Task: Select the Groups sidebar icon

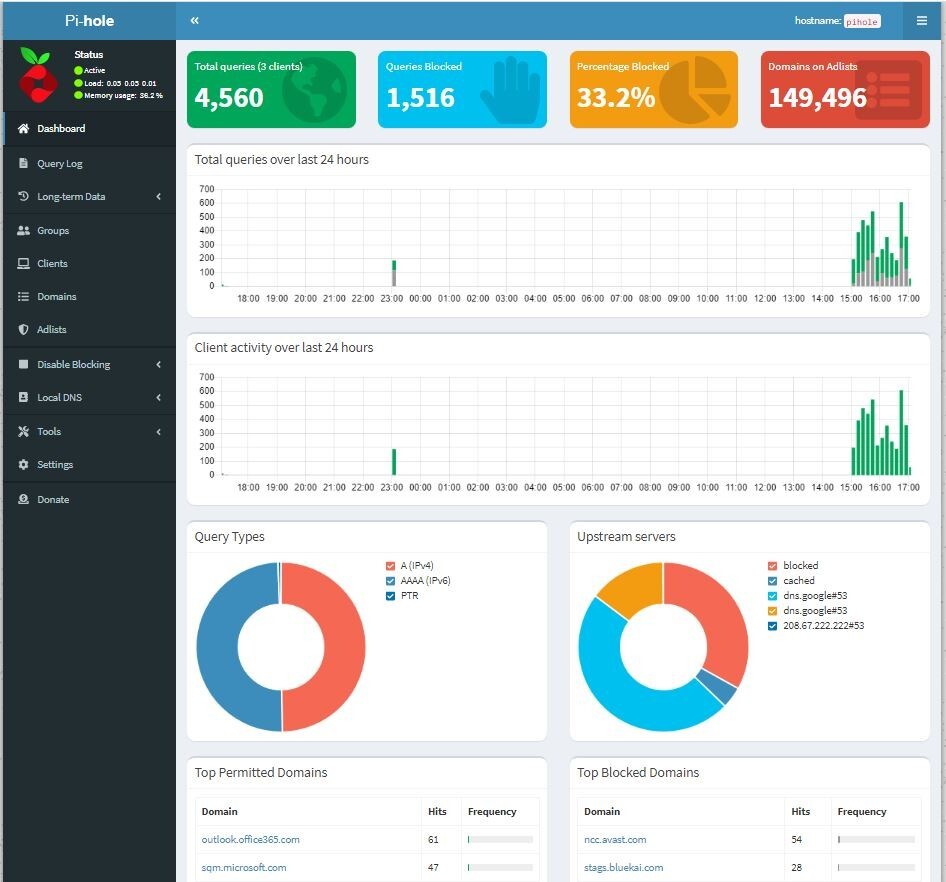Action: tap(22, 230)
